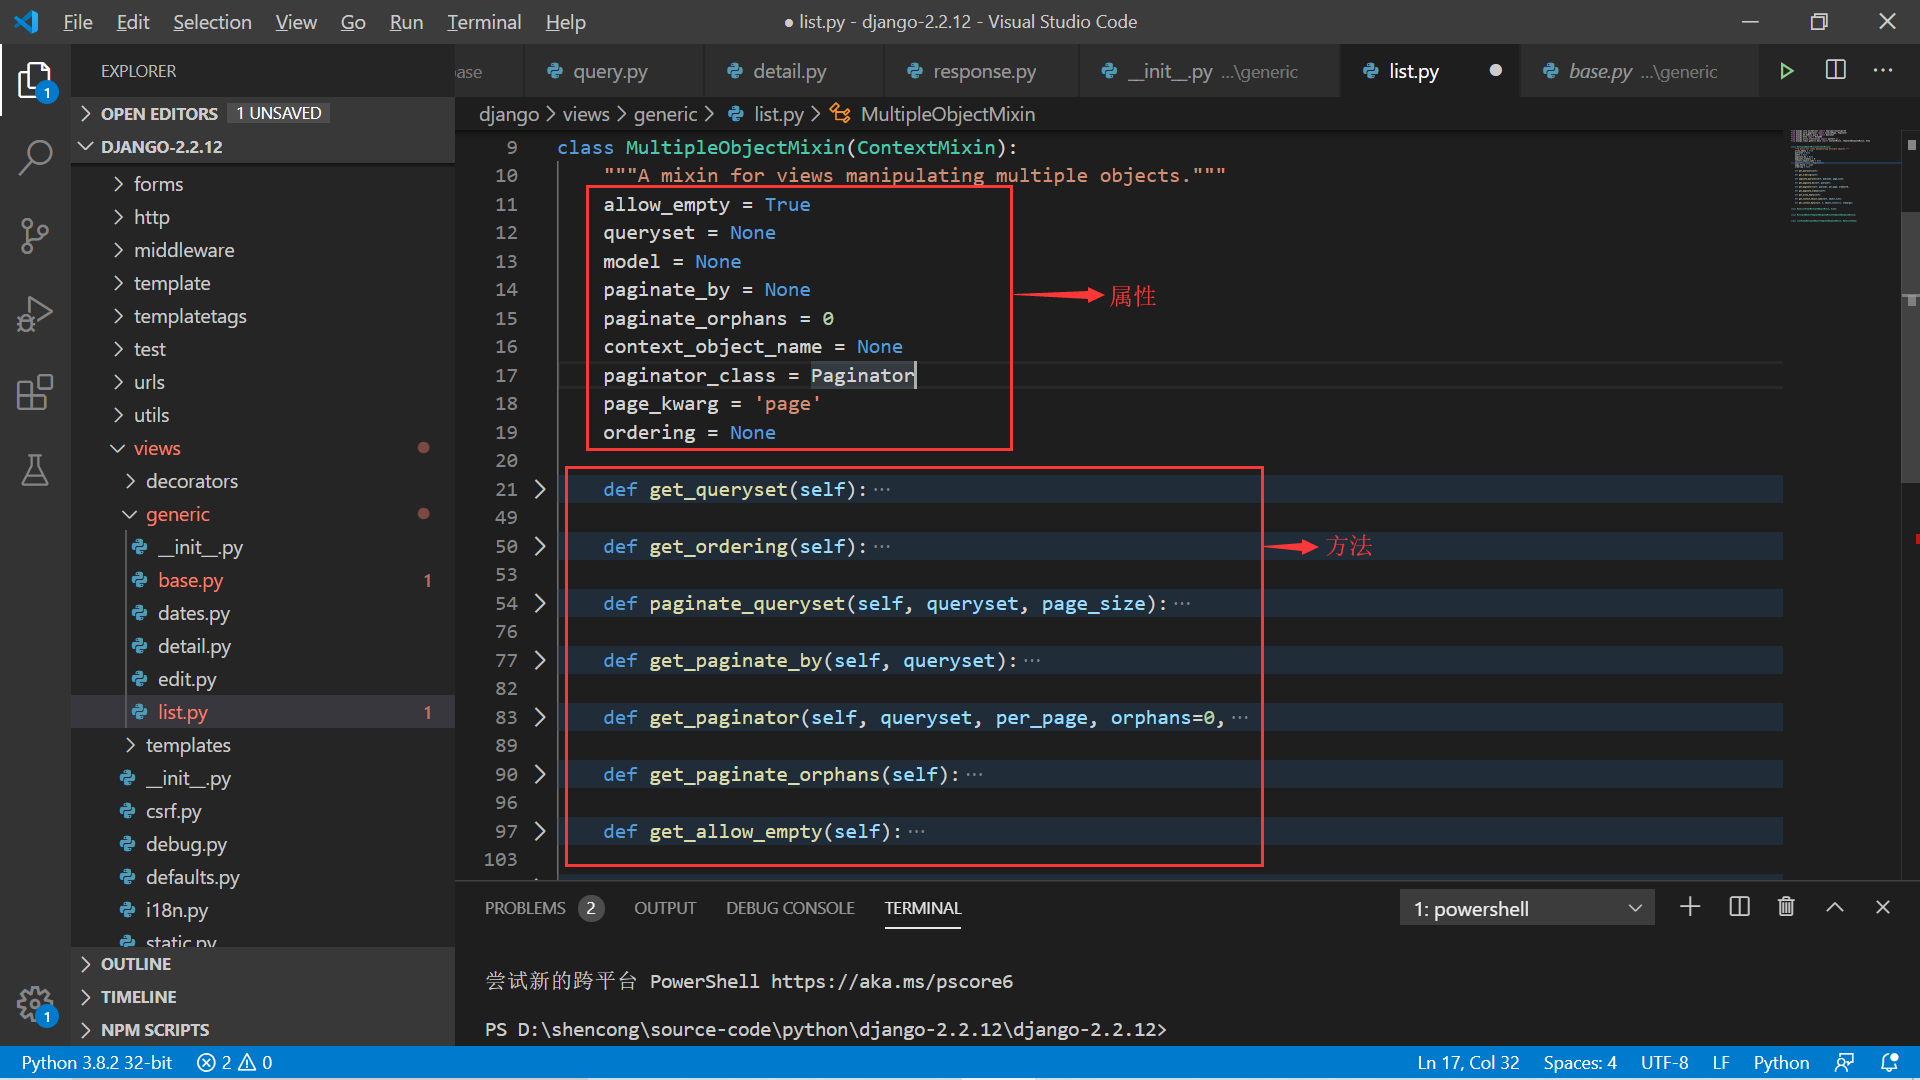Unfold get_paginate_by method at line 77
The image size is (1920, 1080).
[x=540, y=660]
